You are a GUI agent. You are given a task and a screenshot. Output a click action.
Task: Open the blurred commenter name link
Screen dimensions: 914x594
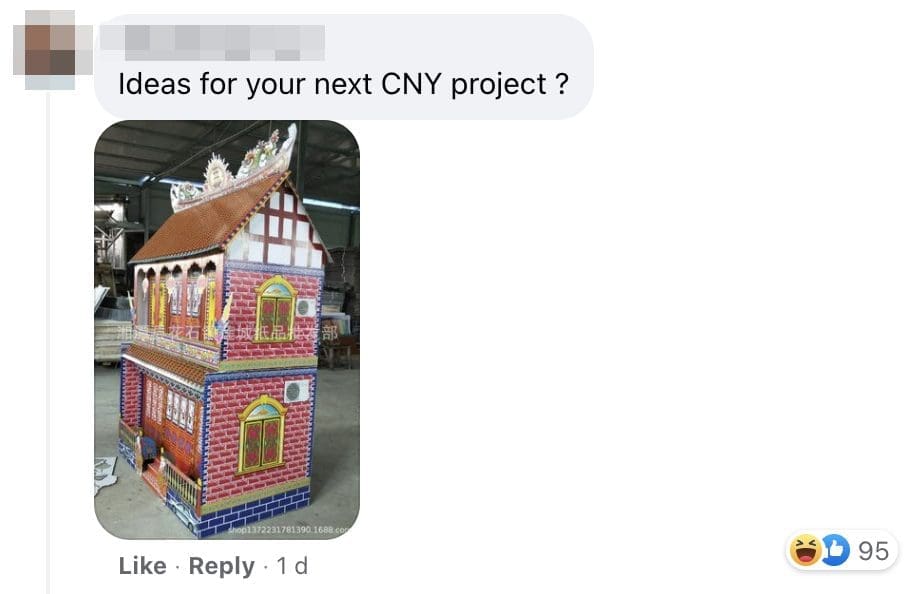pos(213,42)
